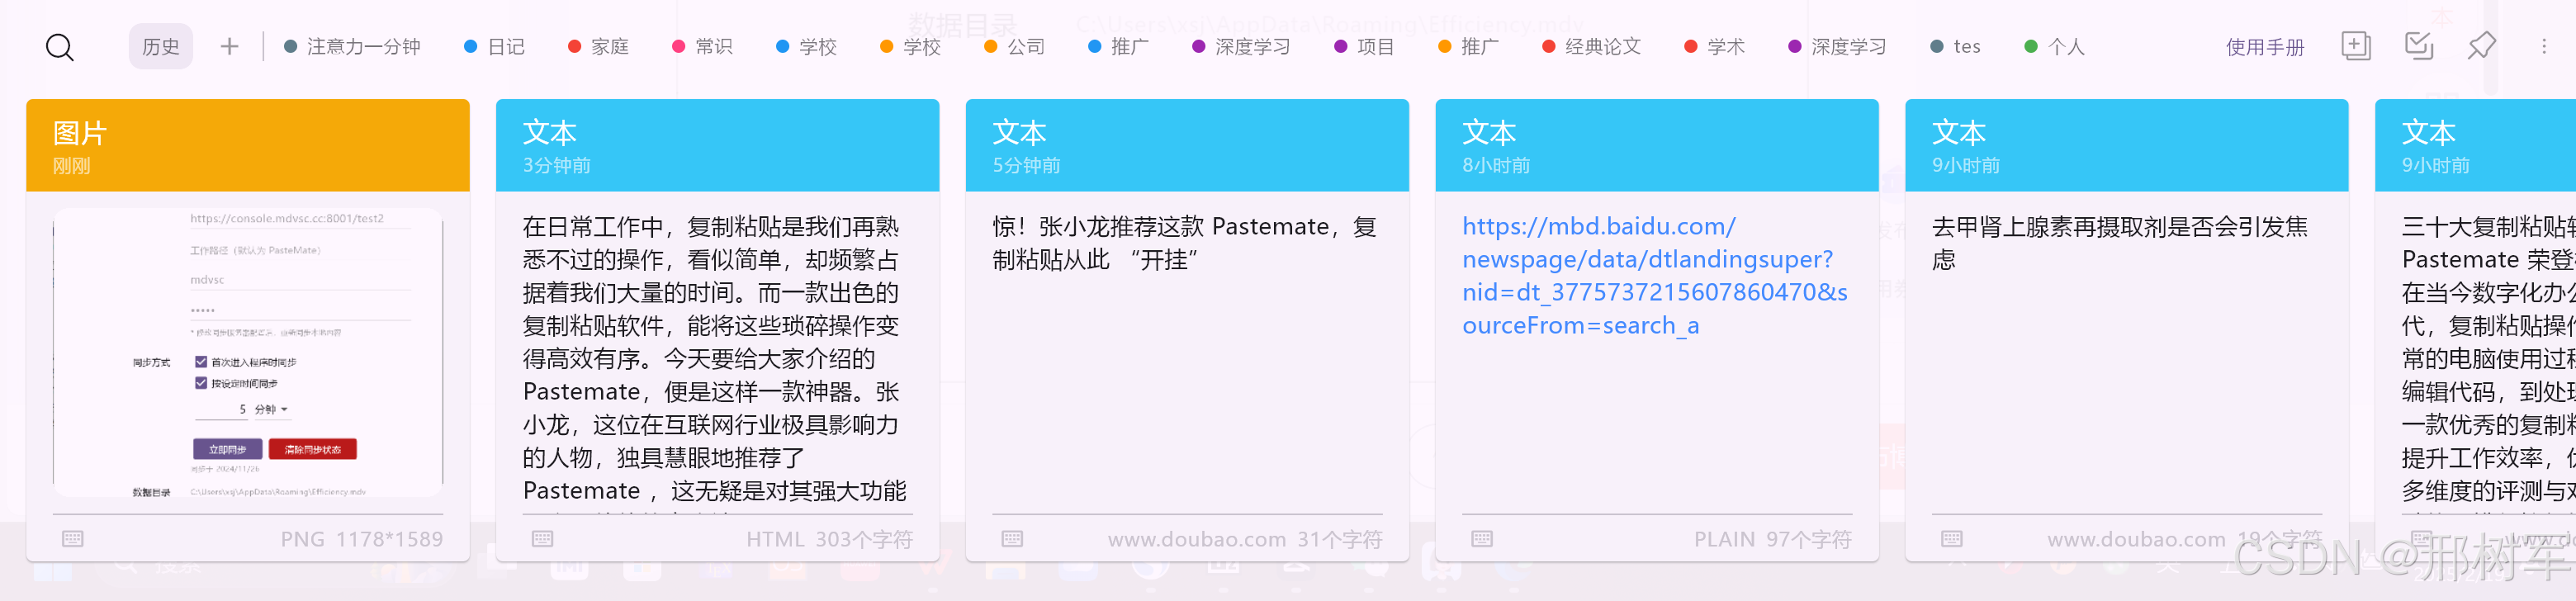
Task: Select the 学校 tag with orange dot
Action: click(911, 47)
